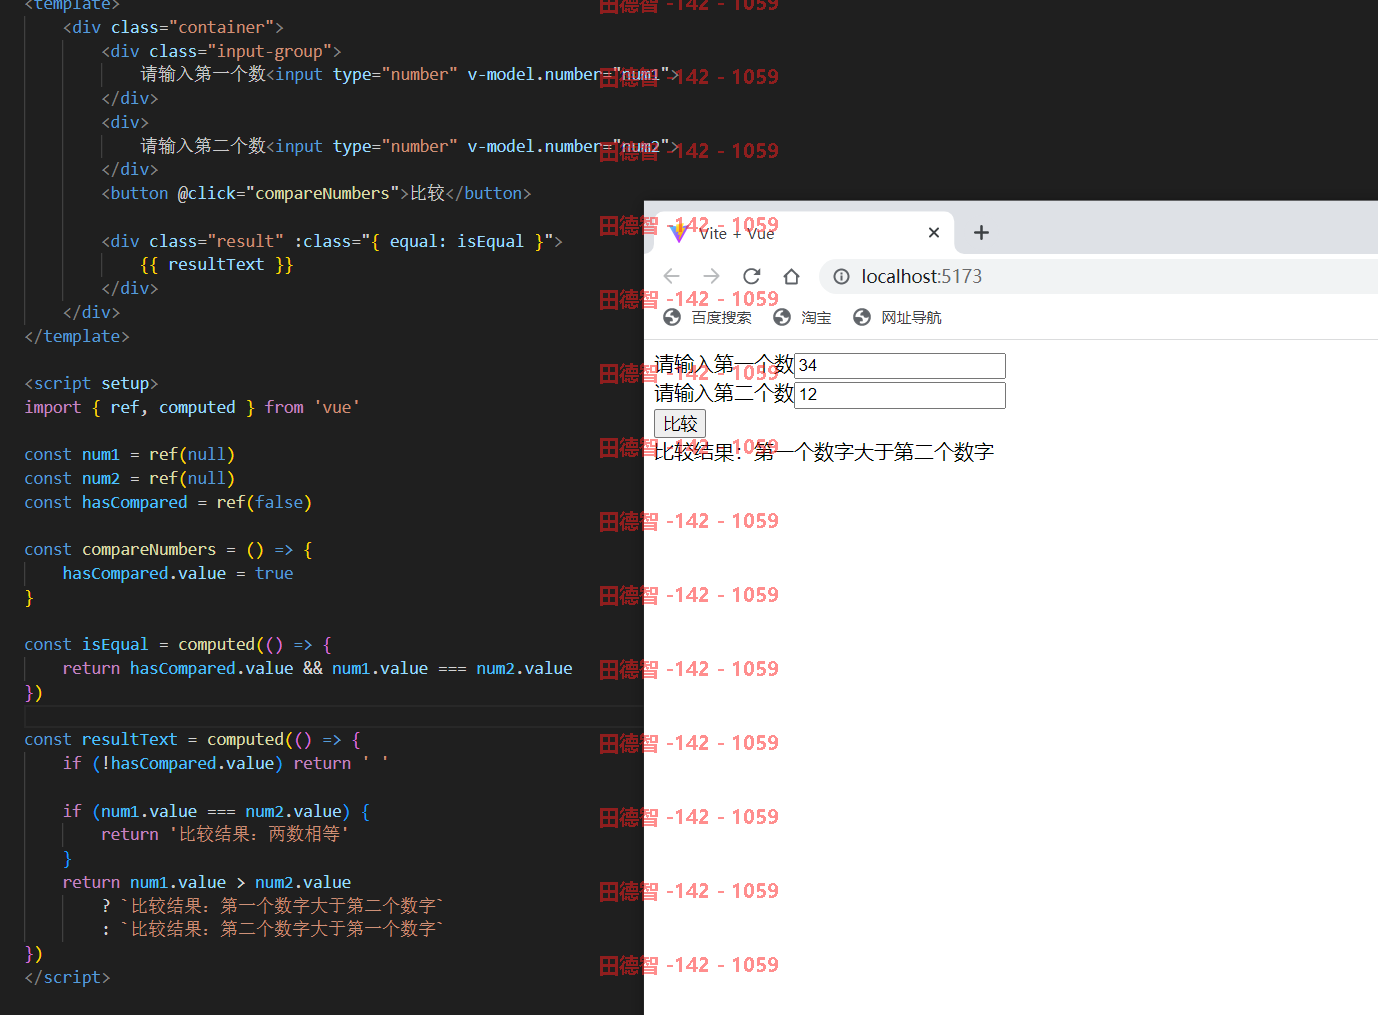Click the 'div class="result"' line in code
Screen dimensions: 1378x1015
pyautogui.click(x=332, y=241)
